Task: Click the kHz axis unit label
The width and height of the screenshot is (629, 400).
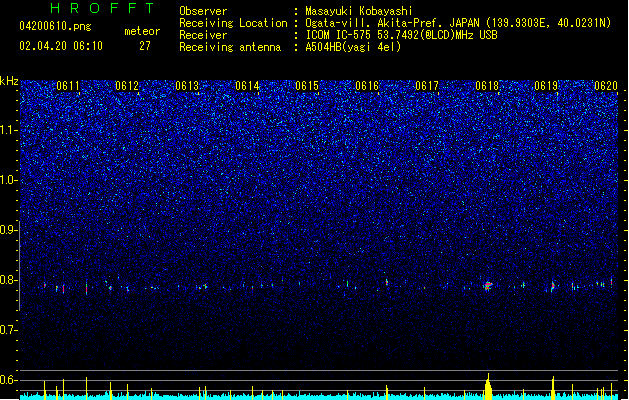Action: tap(9, 81)
